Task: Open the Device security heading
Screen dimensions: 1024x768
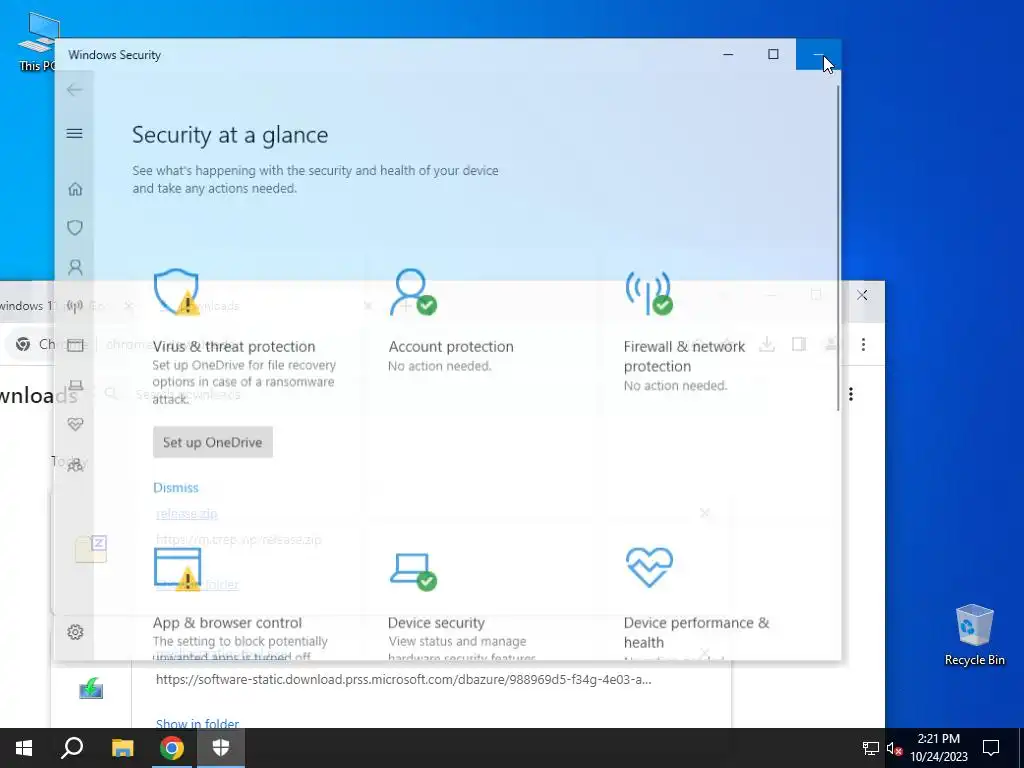Action: coord(436,622)
